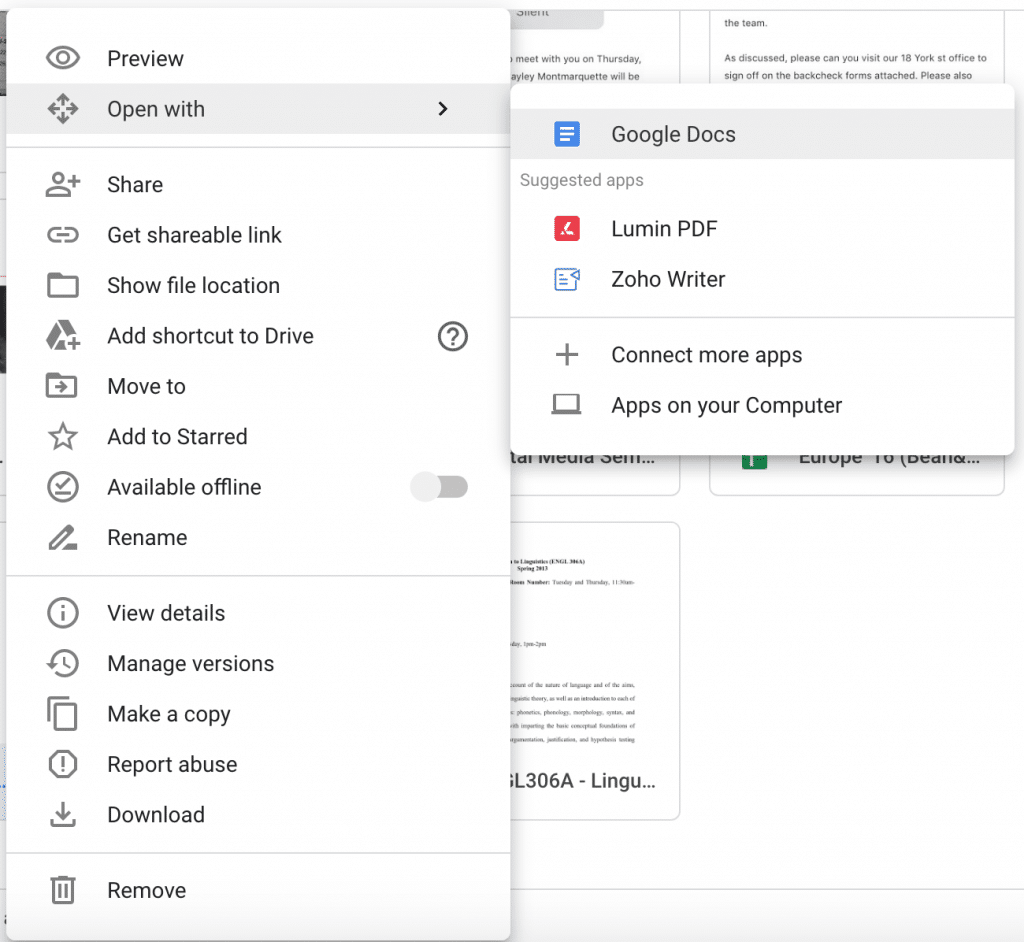Viewport: 1024px width, 942px height.
Task: Click the Zoho Writer icon
Action: pyautogui.click(x=567, y=279)
